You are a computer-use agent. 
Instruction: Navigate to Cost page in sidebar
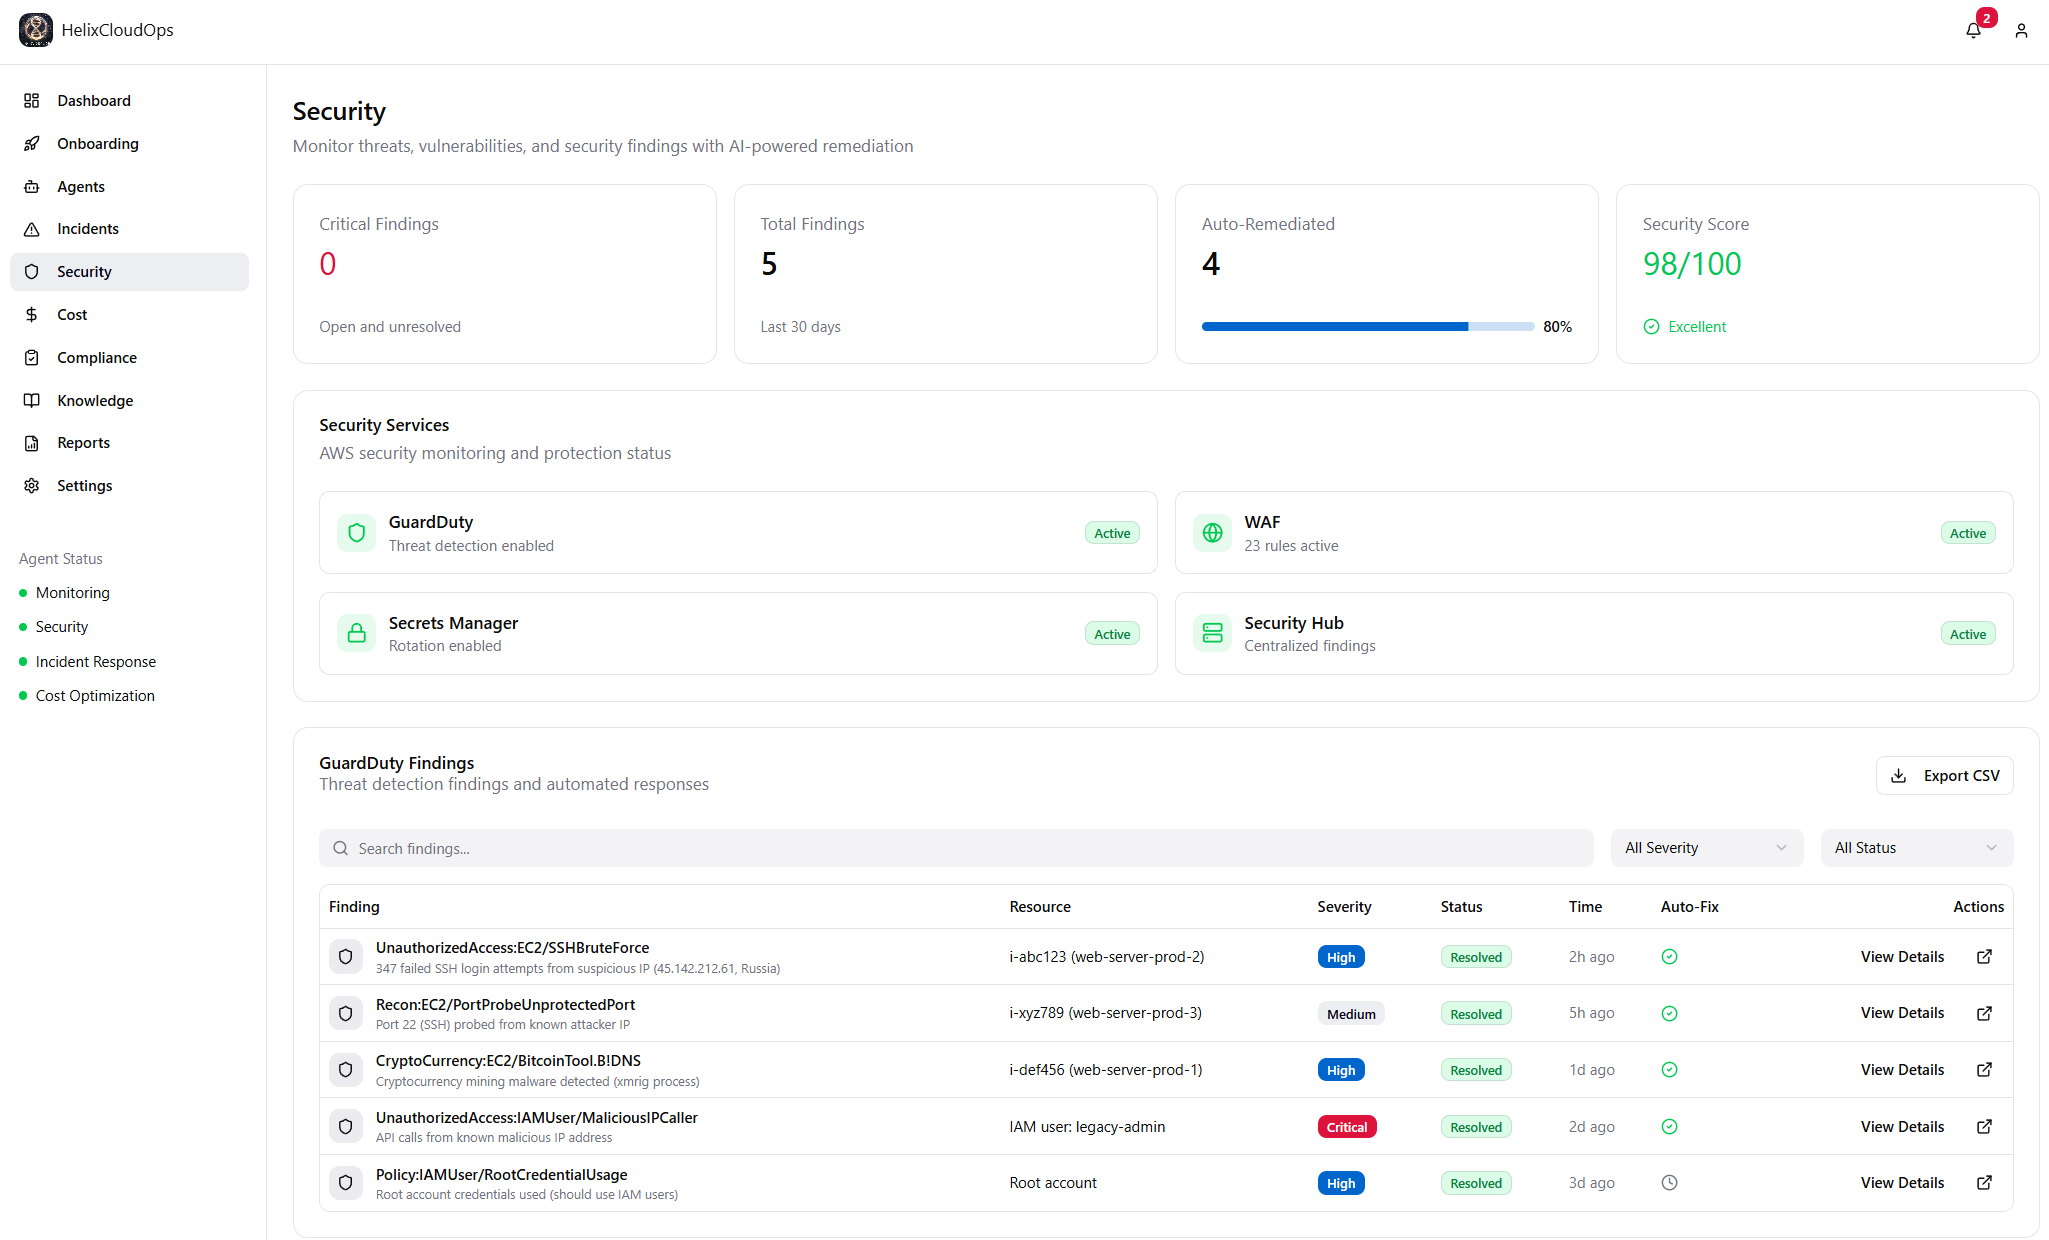[x=72, y=315]
